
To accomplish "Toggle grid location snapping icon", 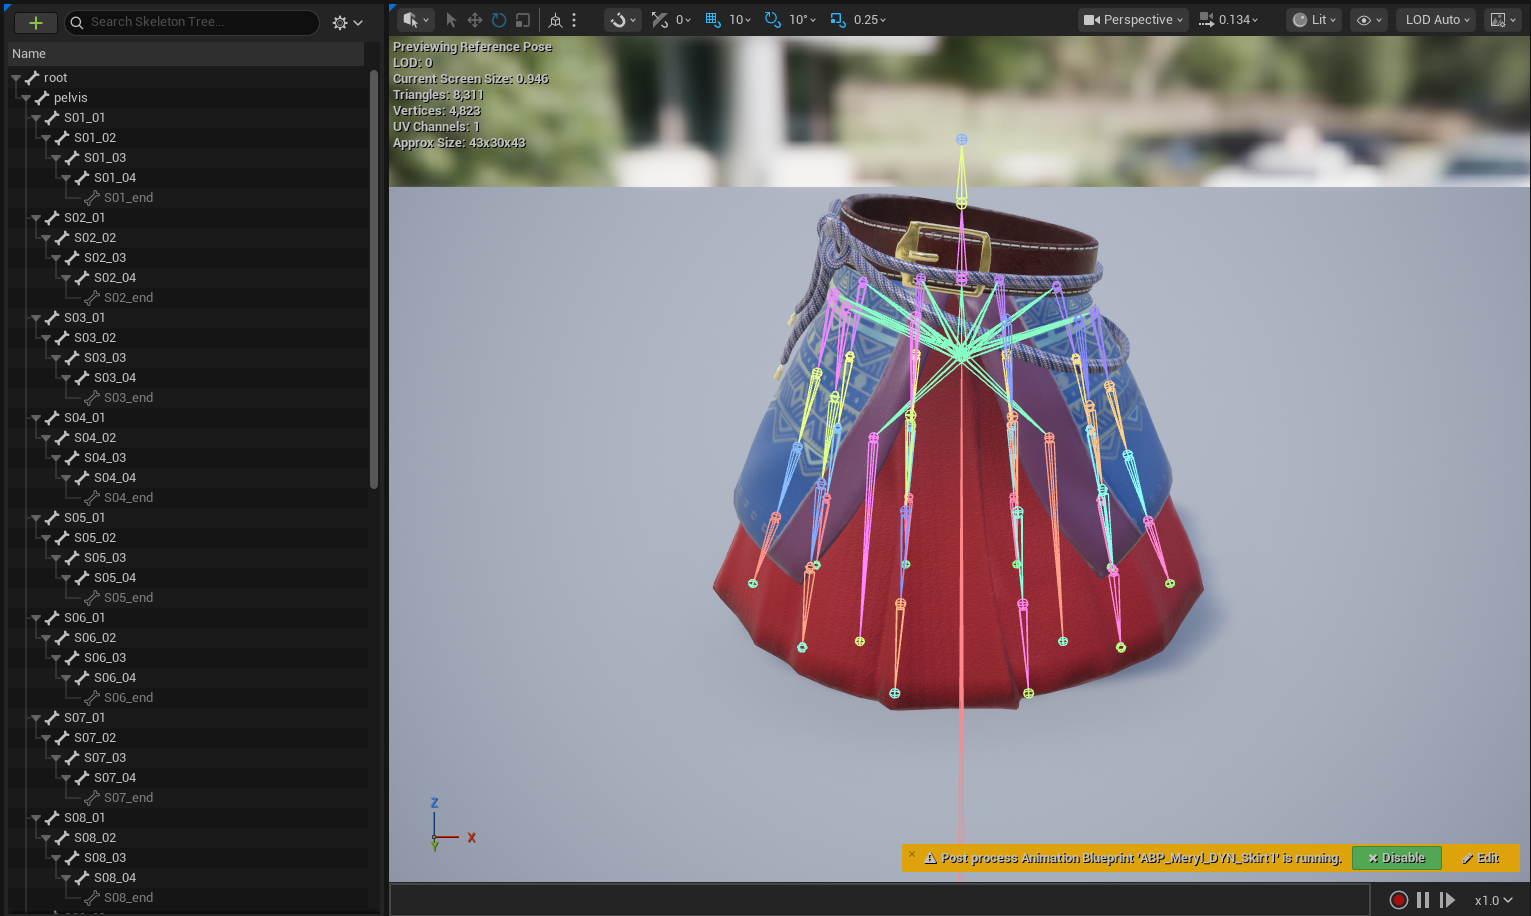I will pos(713,20).
